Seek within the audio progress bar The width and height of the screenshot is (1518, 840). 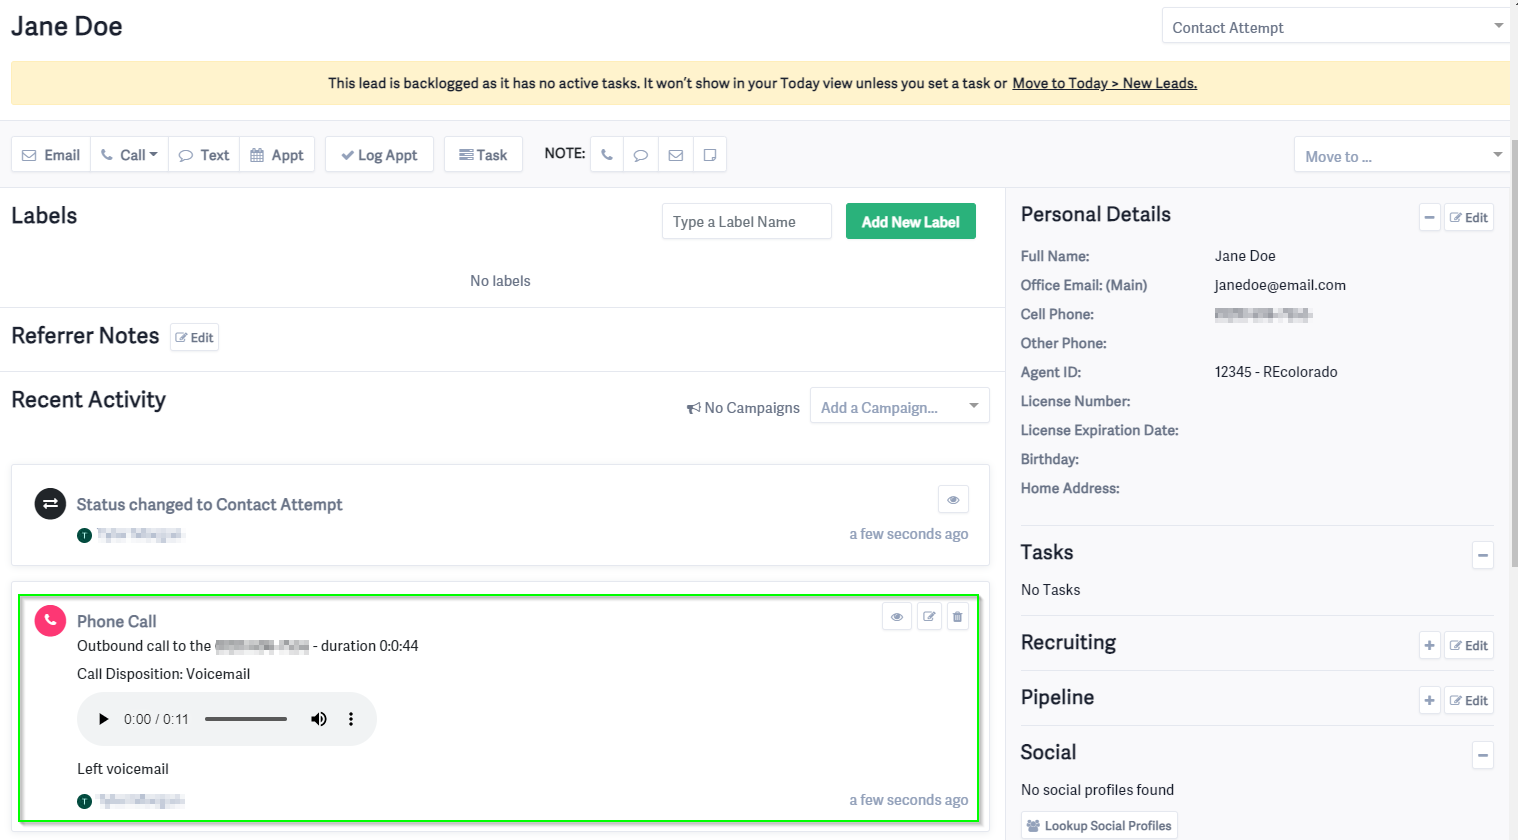246,719
